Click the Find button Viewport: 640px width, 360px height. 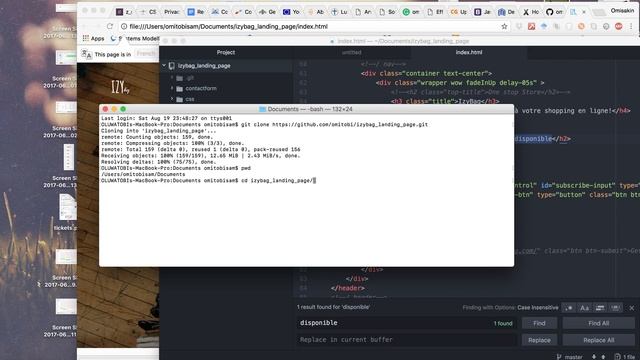(539, 323)
